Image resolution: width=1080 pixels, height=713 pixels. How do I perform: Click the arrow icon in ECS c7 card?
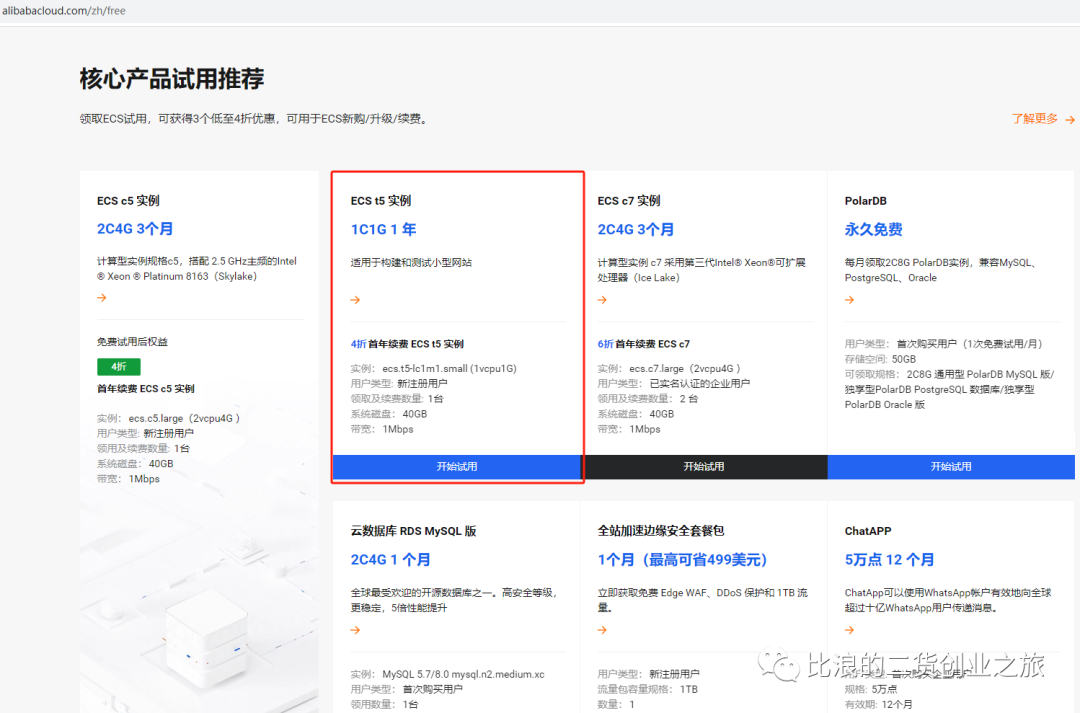coord(603,300)
